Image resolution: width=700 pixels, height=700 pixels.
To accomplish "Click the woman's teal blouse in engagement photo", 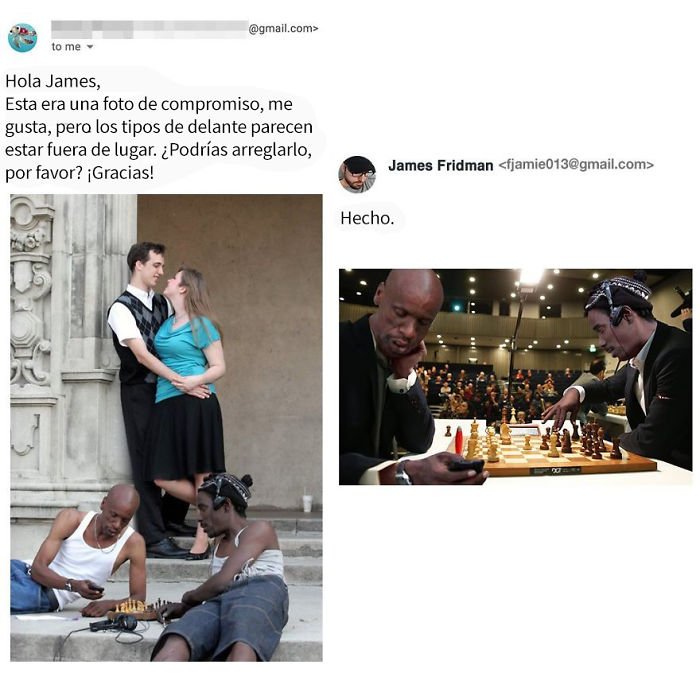I will [x=187, y=358].
